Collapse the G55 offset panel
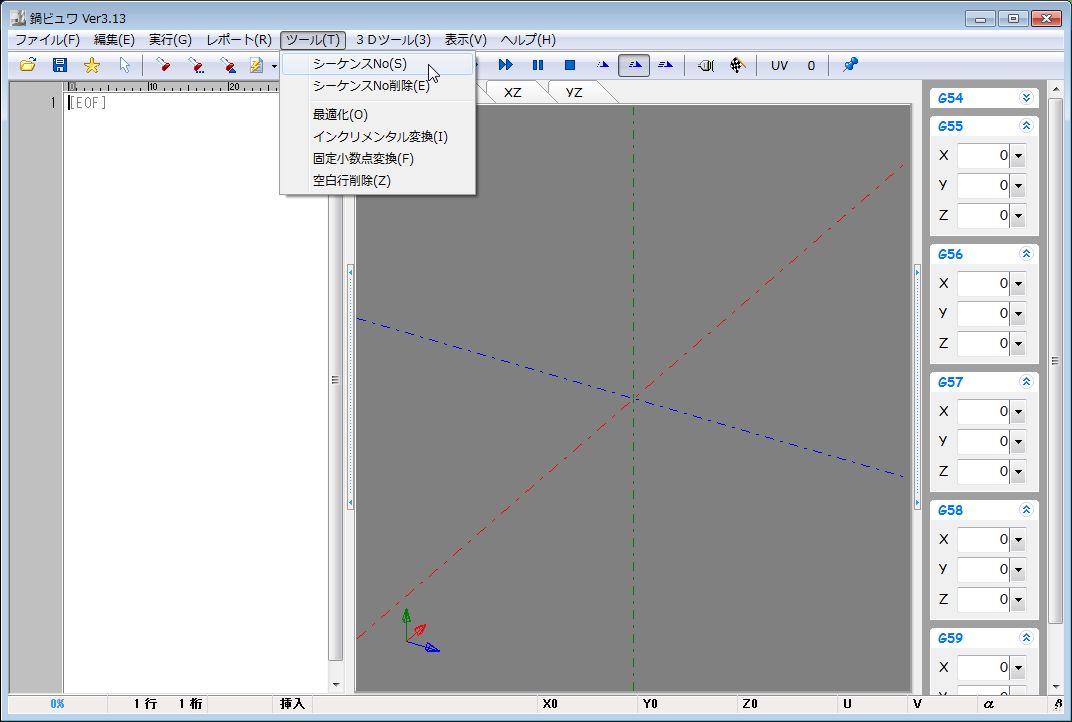 1026,126
